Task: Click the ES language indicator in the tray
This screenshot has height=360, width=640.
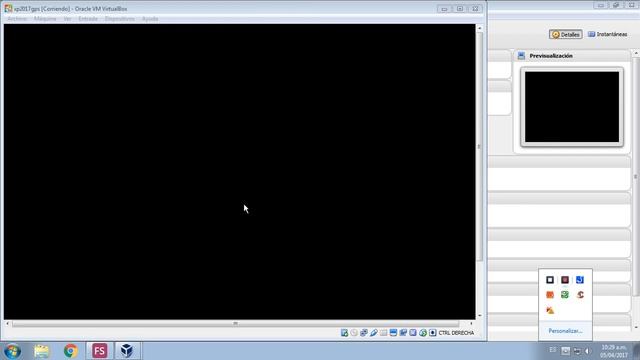Action: [x=553, y=350]
